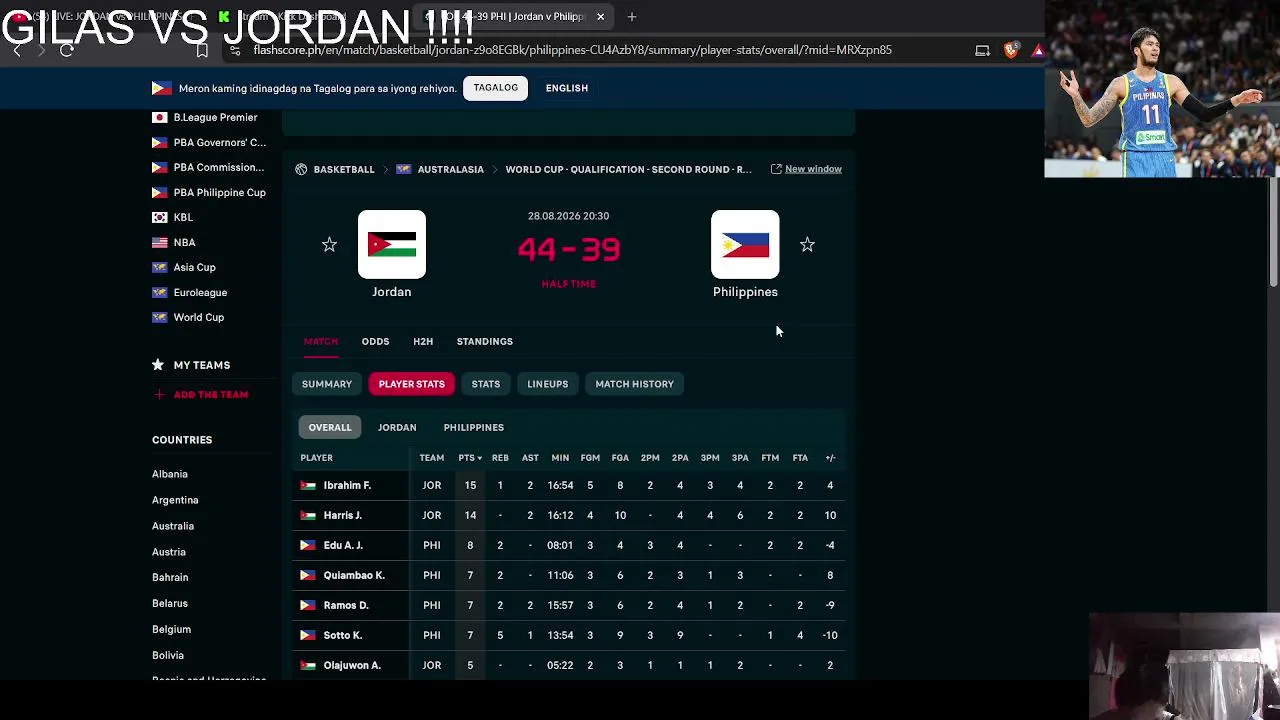Click the USA flag icon beside NBA
This screenshot has width=1280, height=720.
159,242
